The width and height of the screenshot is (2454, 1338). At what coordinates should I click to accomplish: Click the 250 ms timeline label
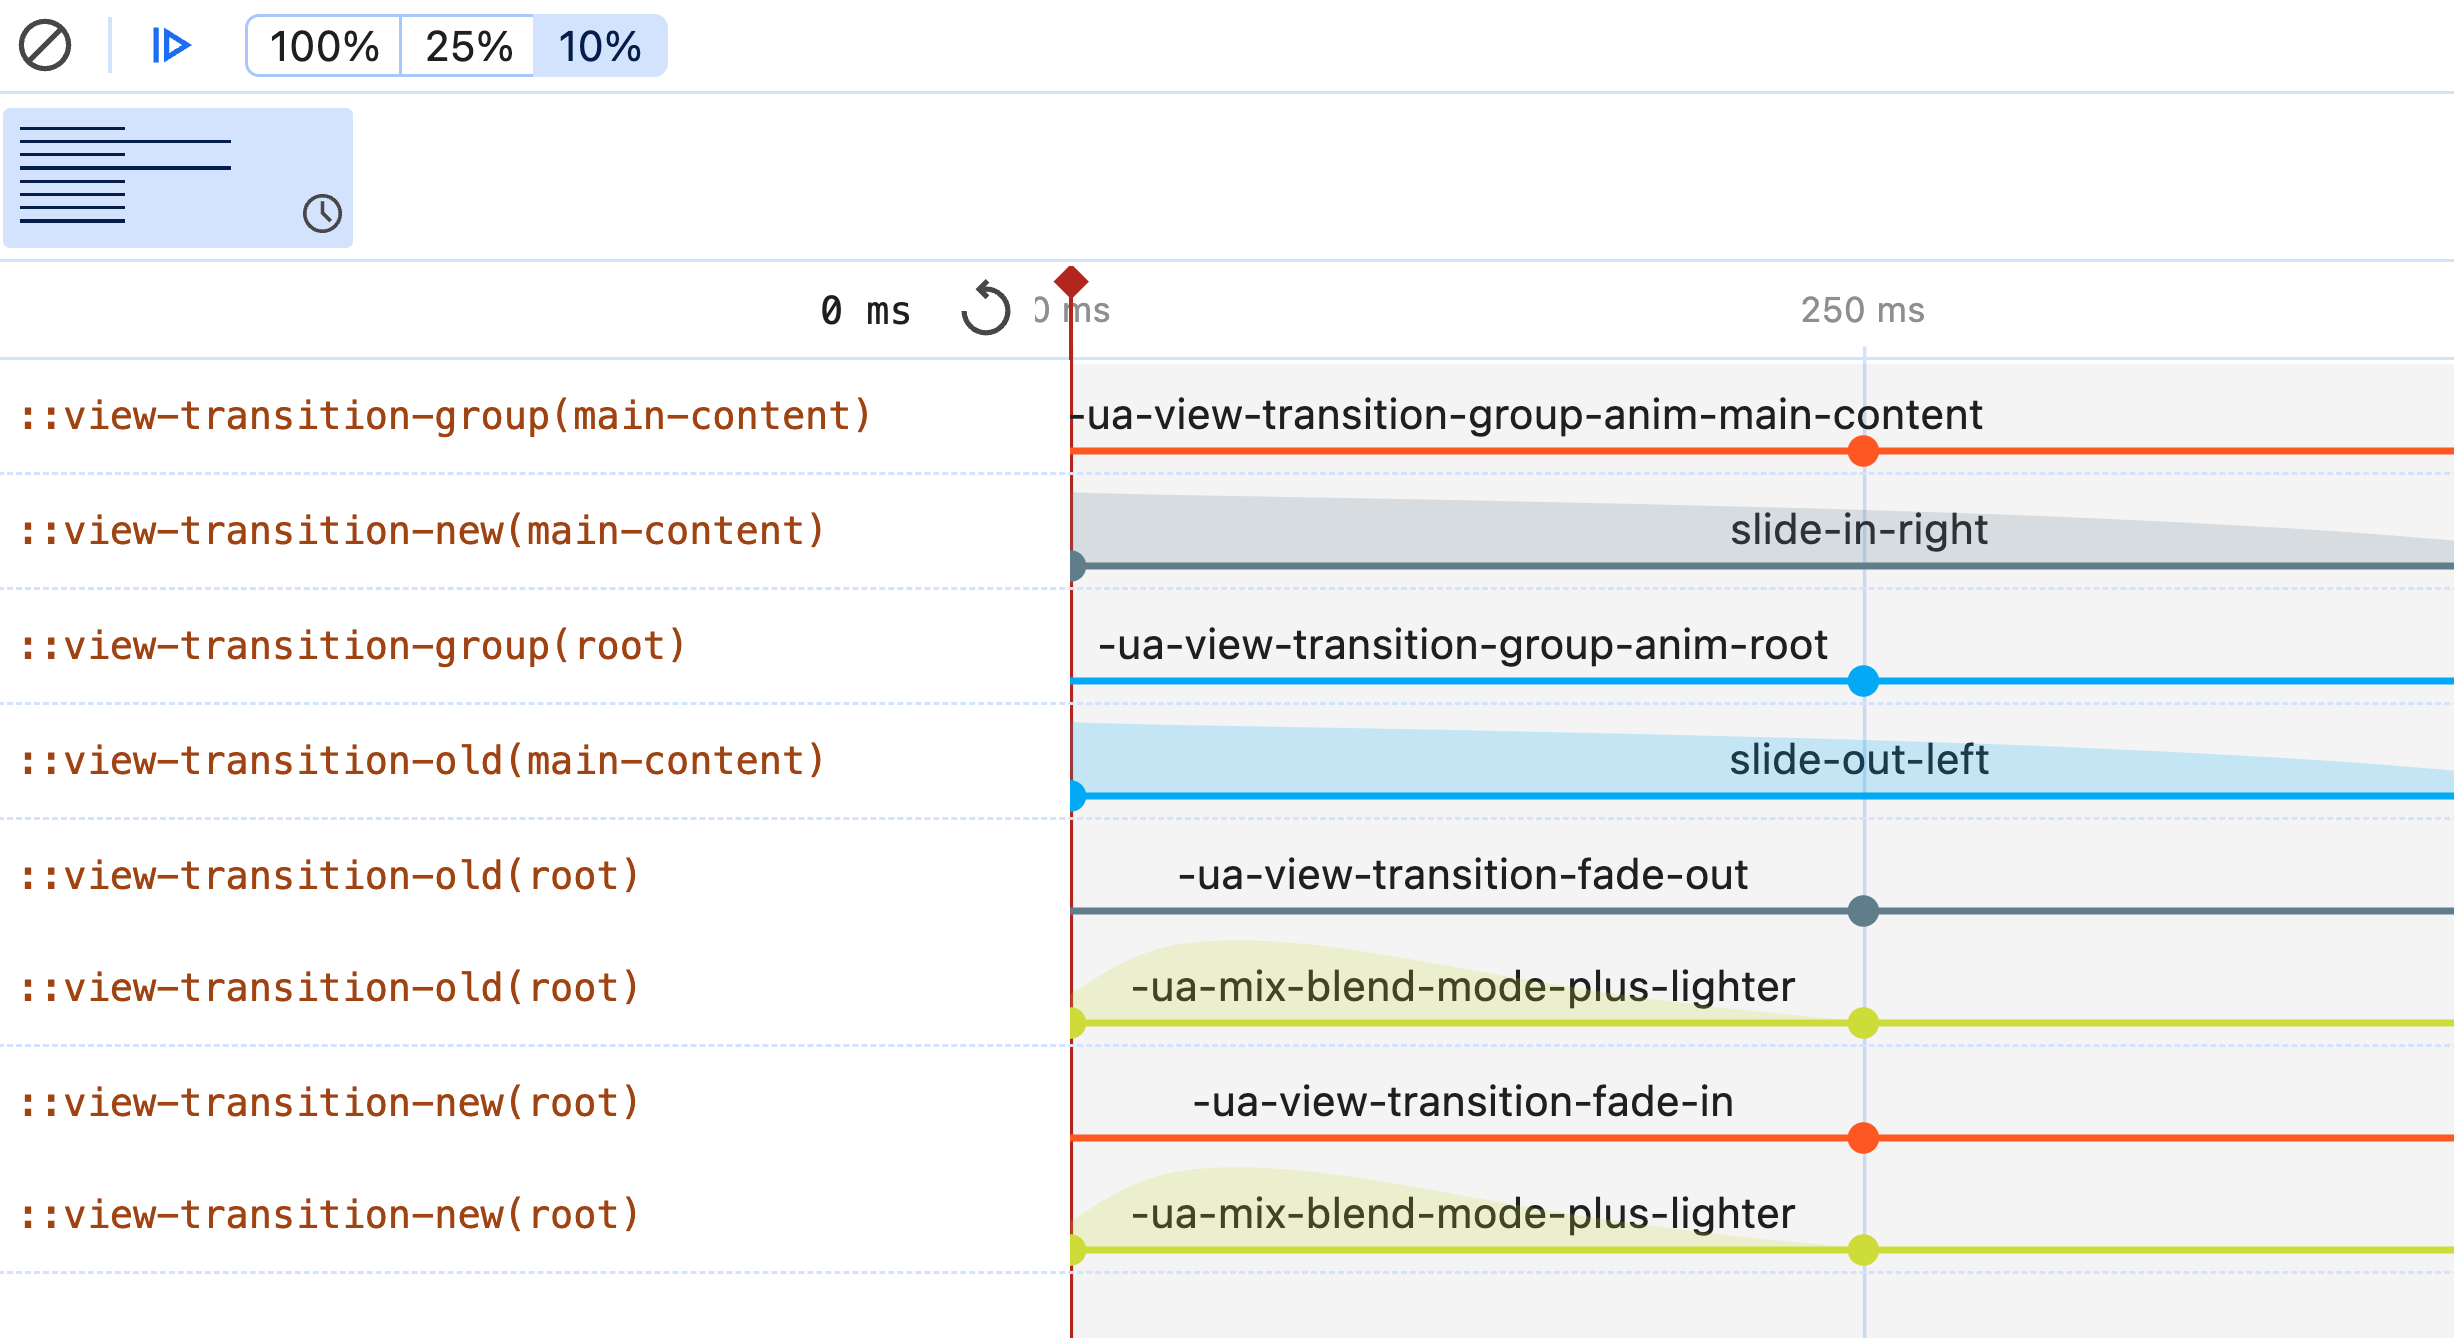point(1863,310)
